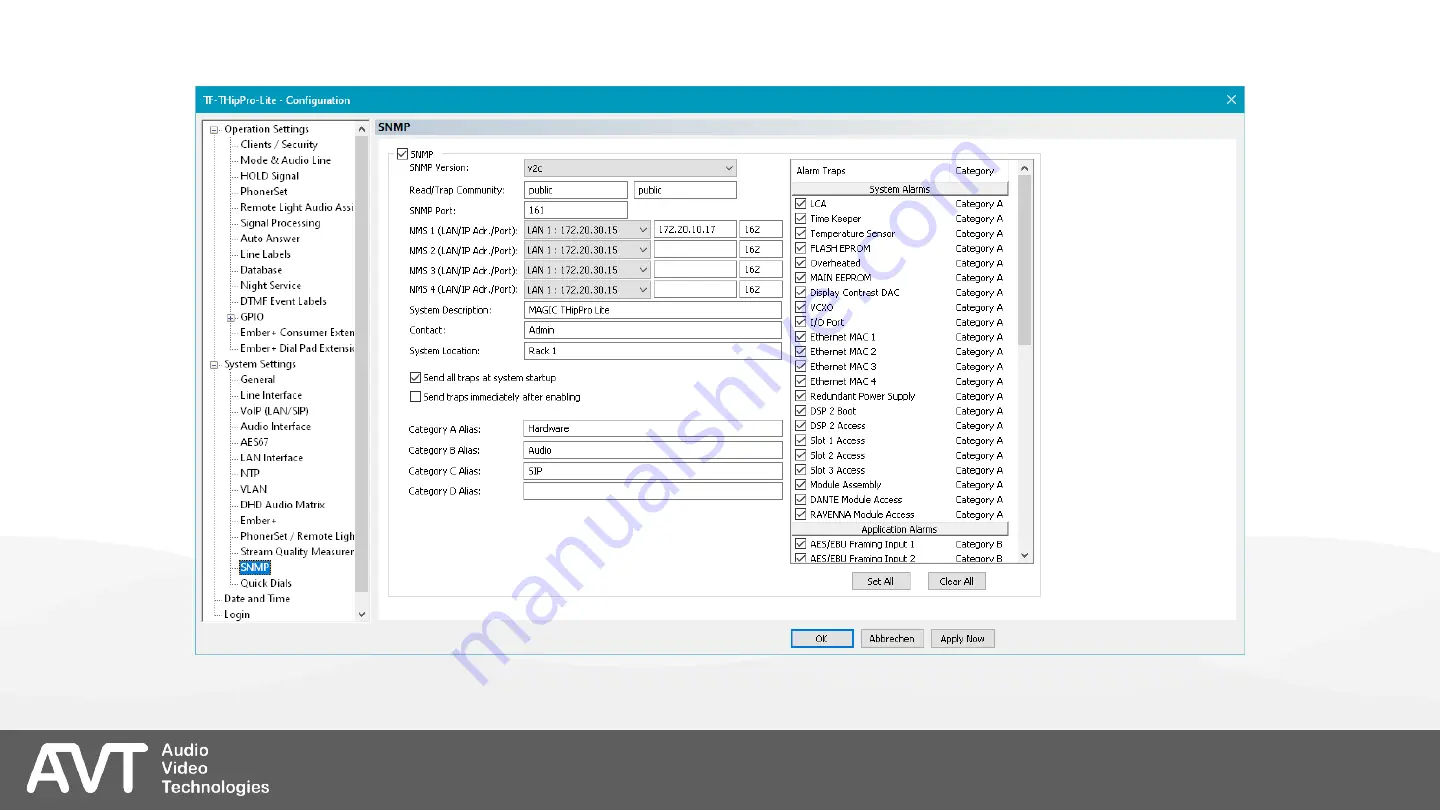Select Mode & Audio Line tree item
This screenshot has width=1440, height=810.
286,160
